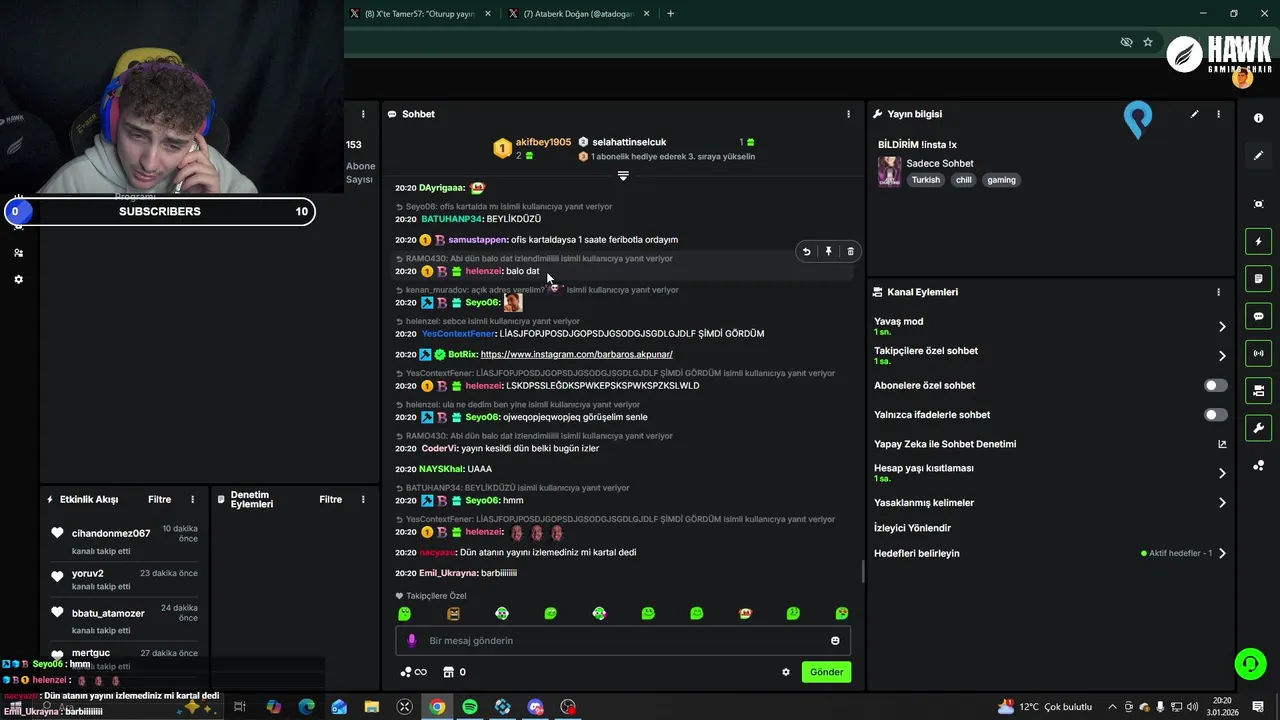Toggle the broadcast signal panel icon in sidebar
This screenshot has width=1280, height=720.
click(x=1258, y=353)
